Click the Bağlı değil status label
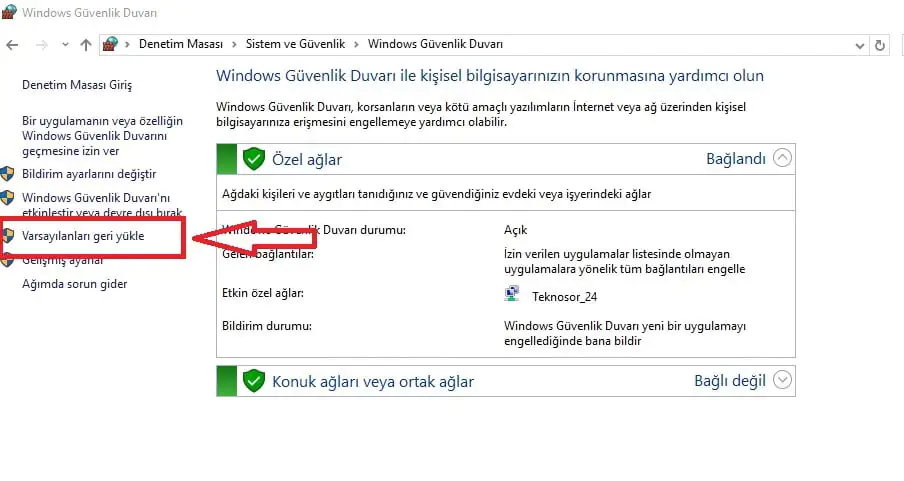Image resolution: width=904 pixels, height=481 pixels. tap(730, 381)
